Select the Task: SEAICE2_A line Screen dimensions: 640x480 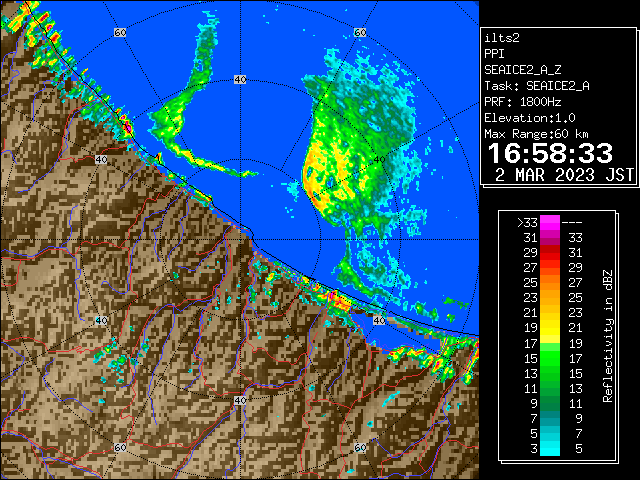coord(537,86)
